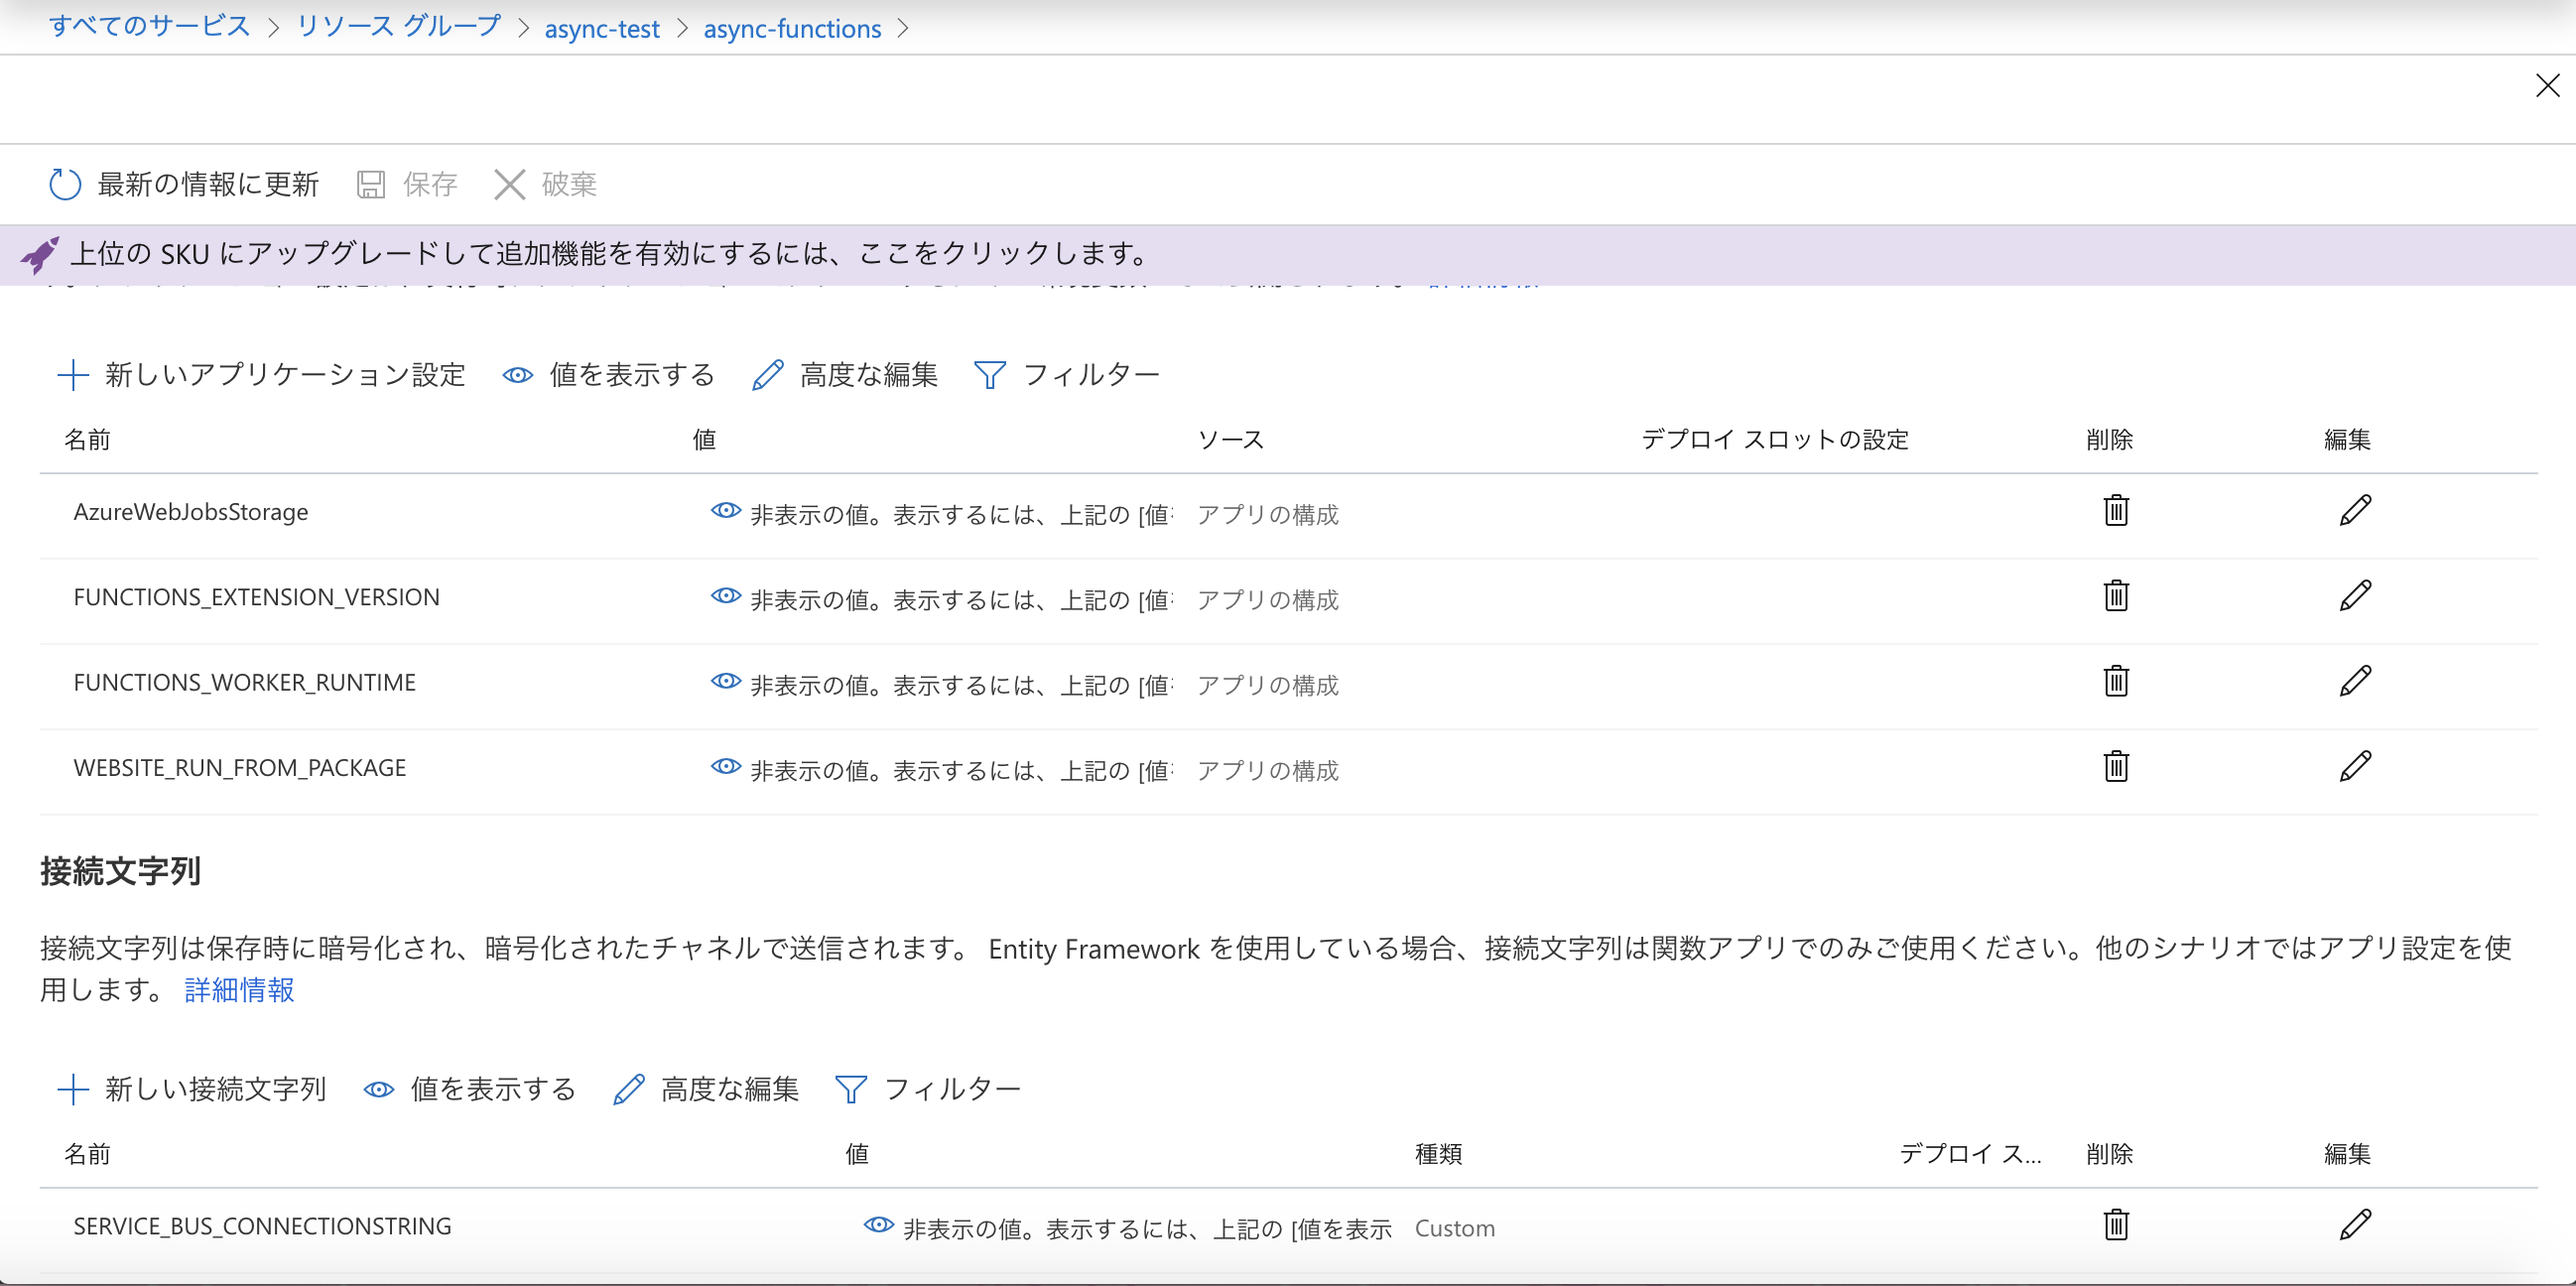Image resolution: width=2576 pixels, height=1286 pixels.
Task: Click 最新の情報に更新 refresh button
Action: pos(184,184)
